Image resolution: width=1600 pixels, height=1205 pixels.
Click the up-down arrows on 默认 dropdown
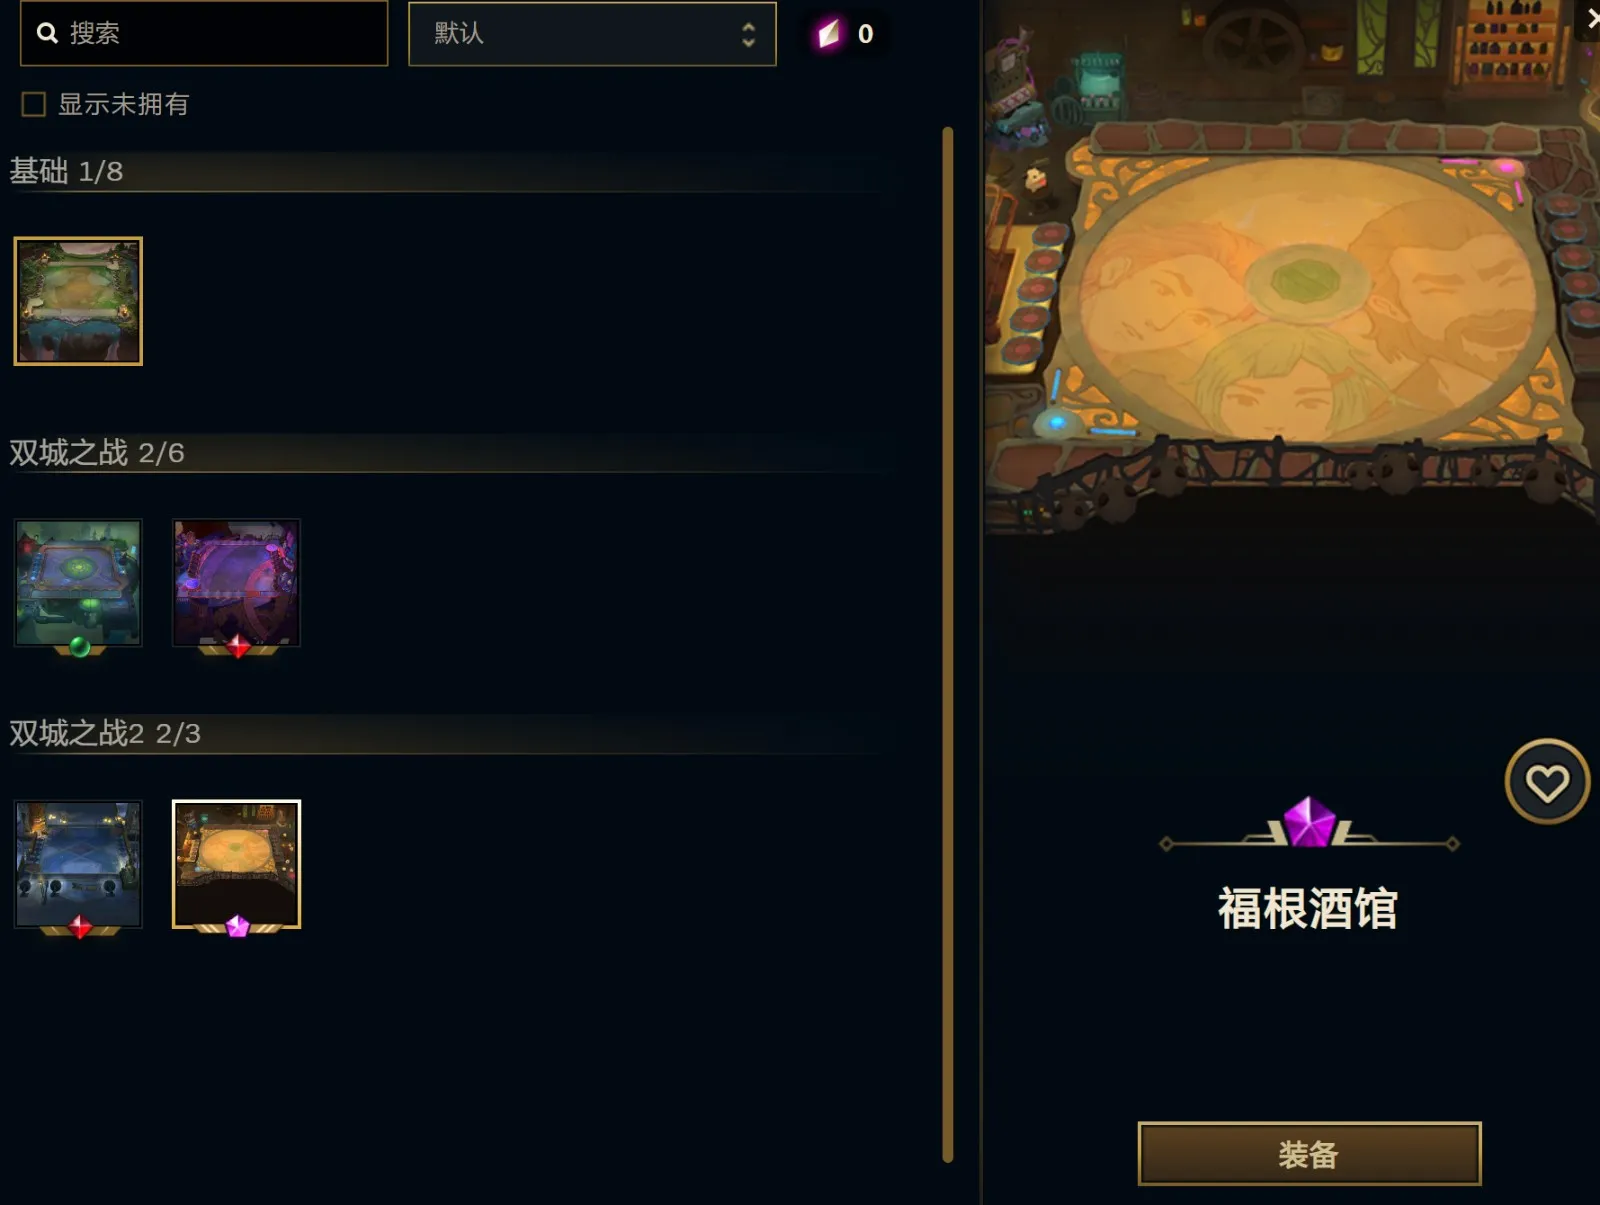748,35
